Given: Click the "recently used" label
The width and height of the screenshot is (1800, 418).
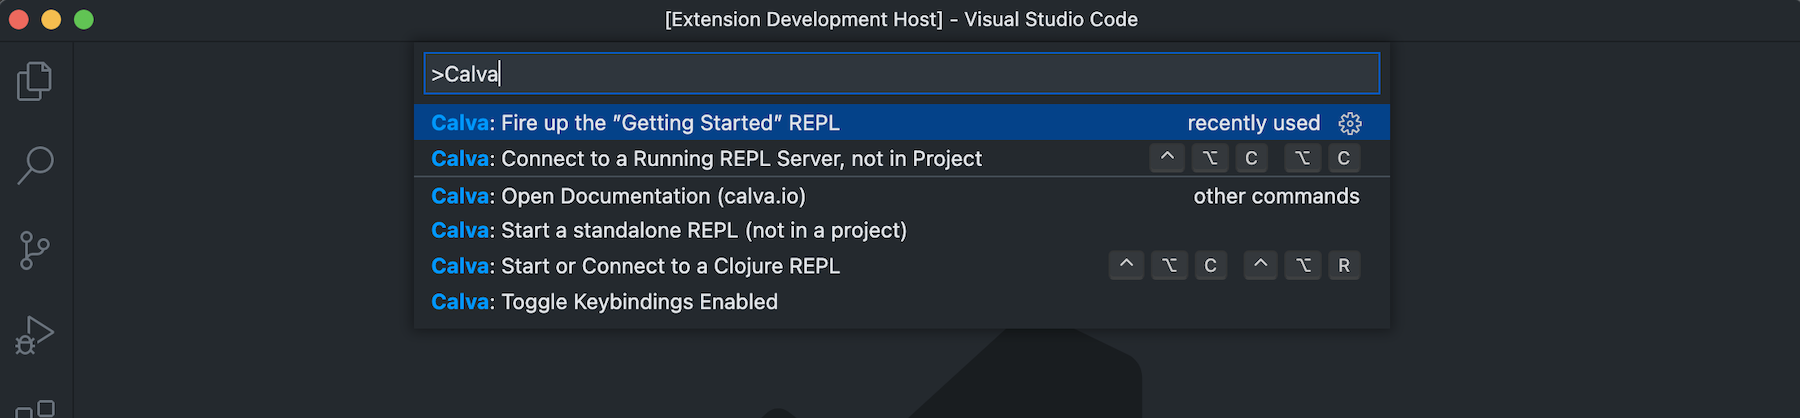Looking at the screenshot, I should (1253, 123).
